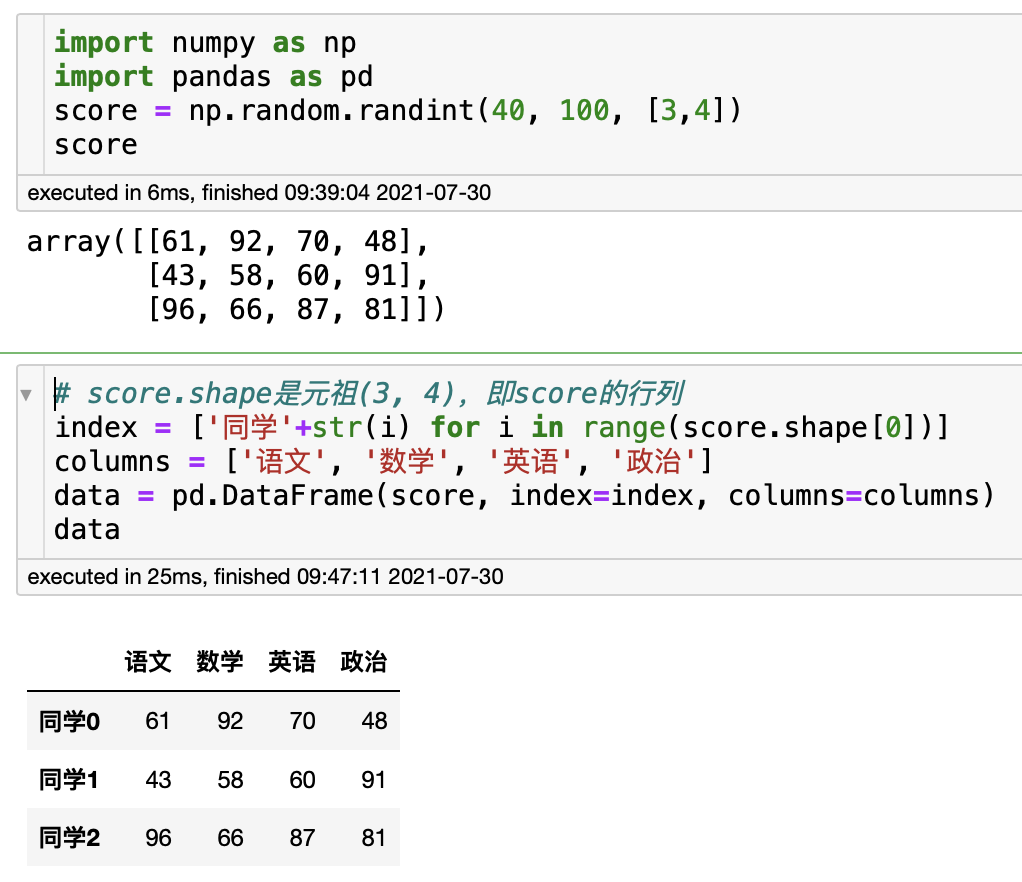Collapse the second code cell via triangle
1022x882 pixels.
coord(26,394)
